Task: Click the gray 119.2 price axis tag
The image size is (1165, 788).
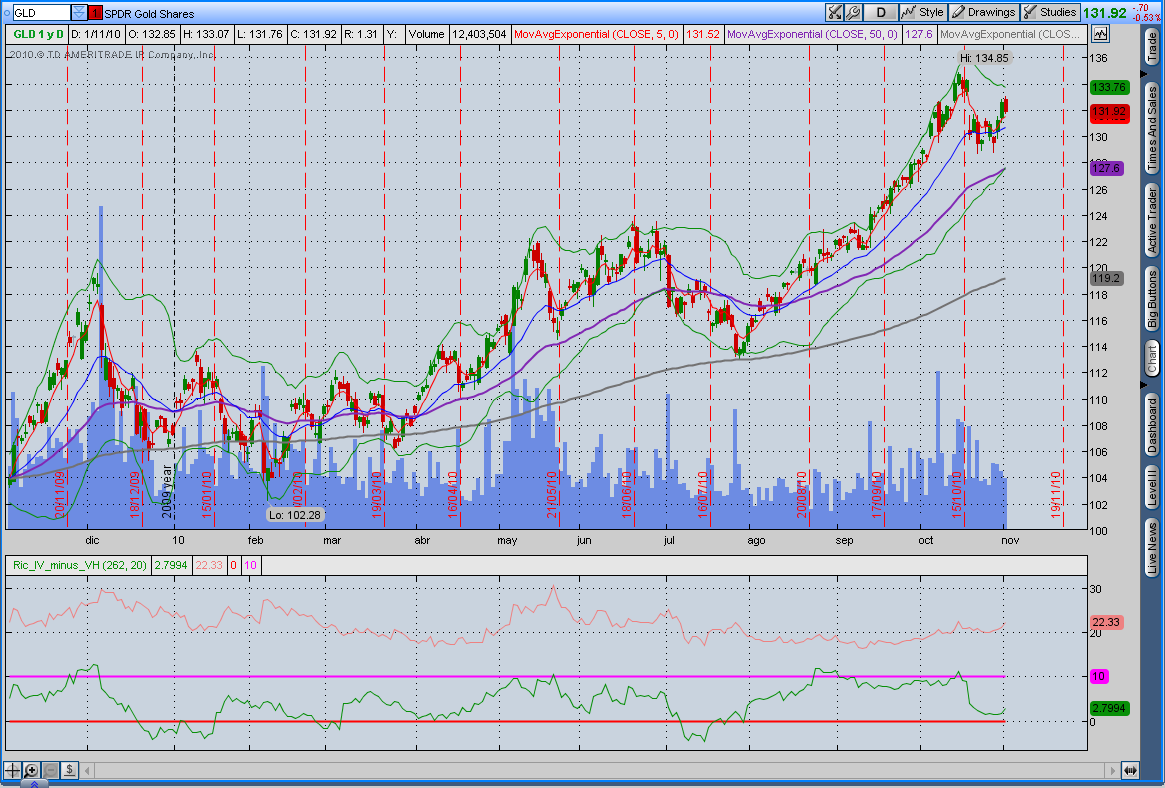Action: 1106,279
